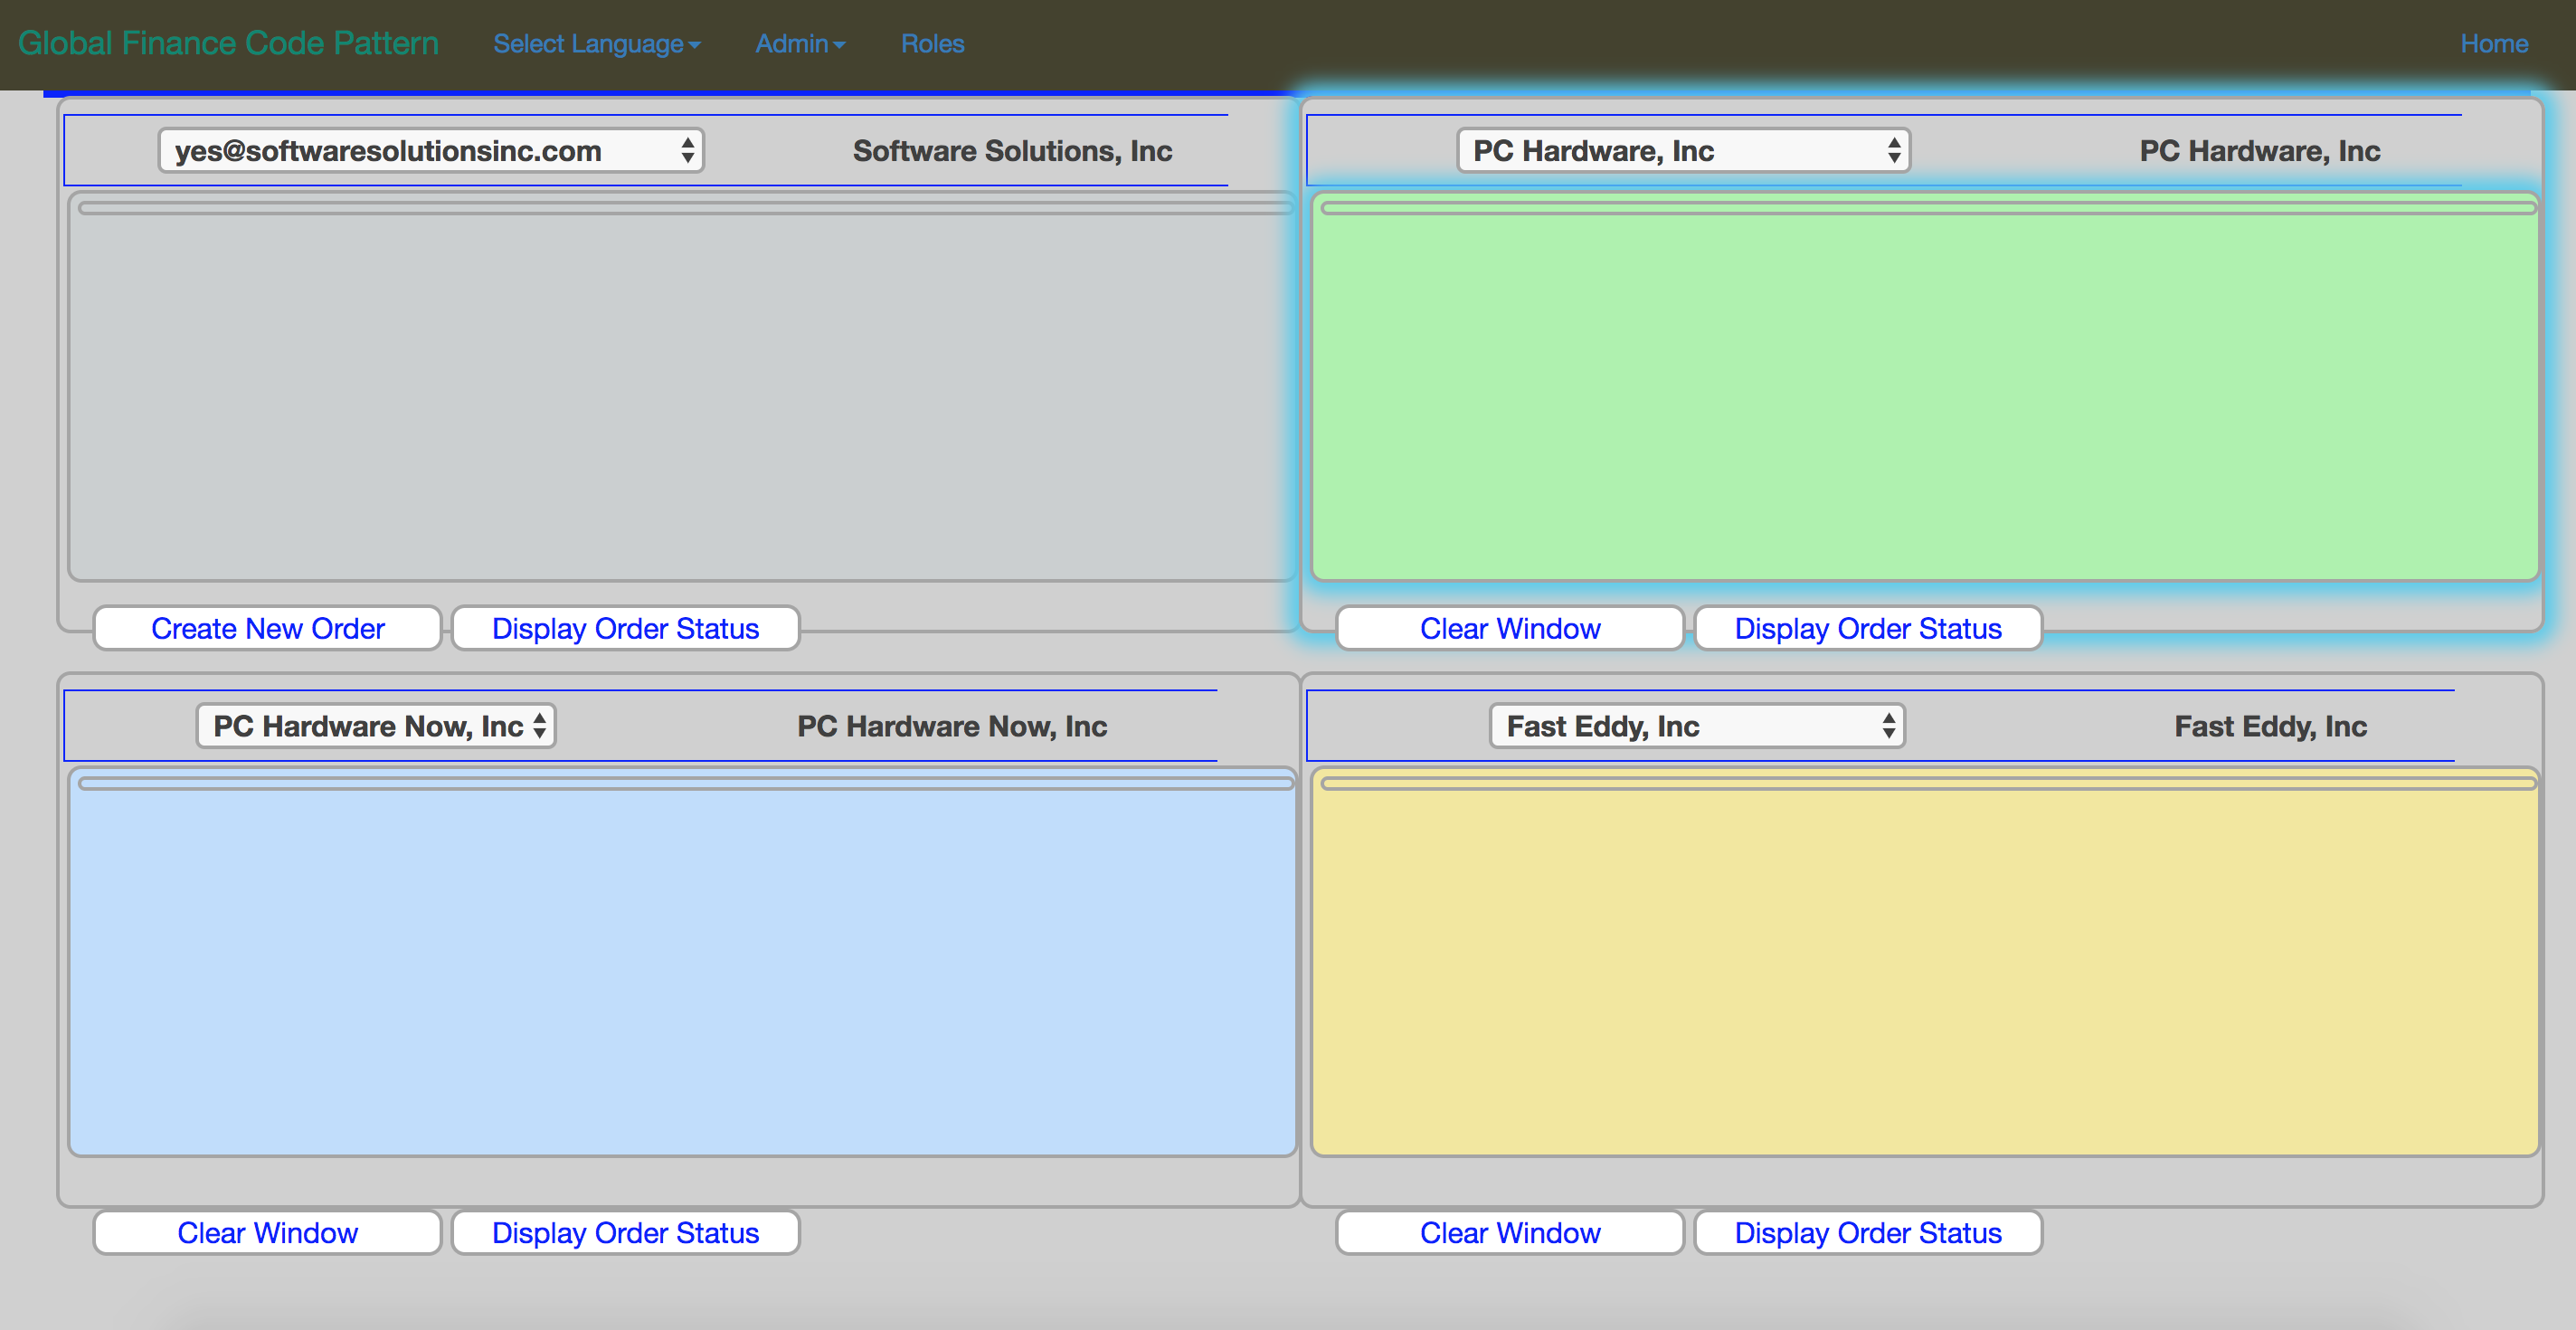This screenshot has height=1330, width=2576.
Task: Click the Create New Order button
Action: [x=268, y=628]
